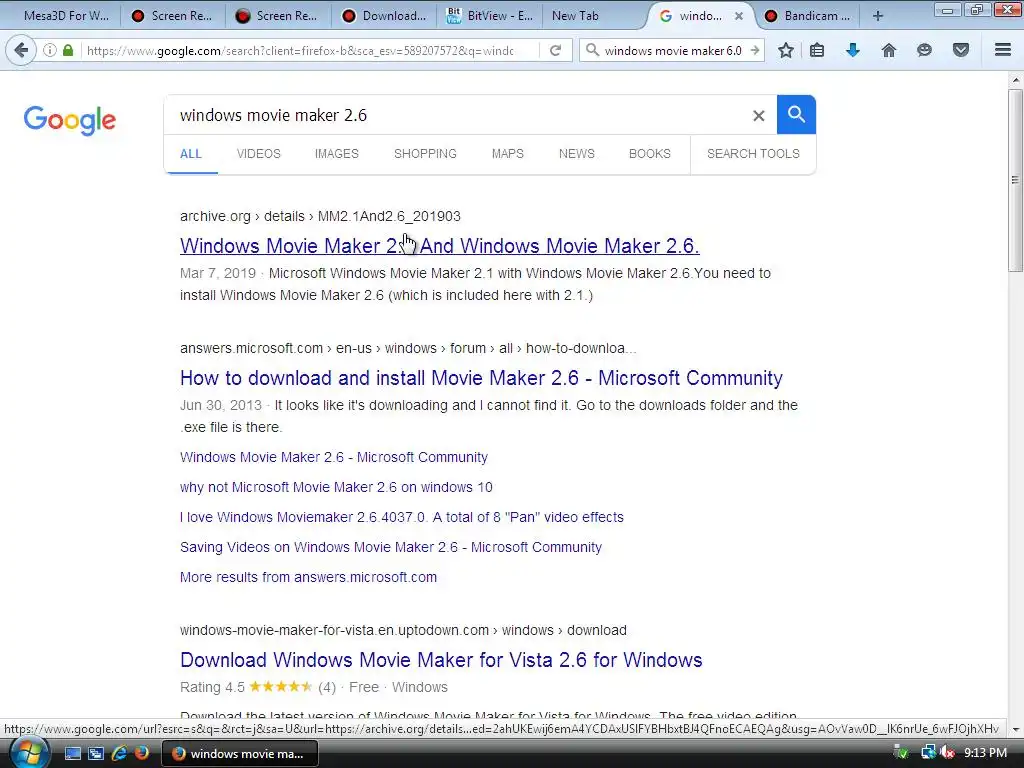The height and width of the screenshot is (768, 1024).
Task: Click the 9:13 PM taskbar clock
Action: pos(985,753)
